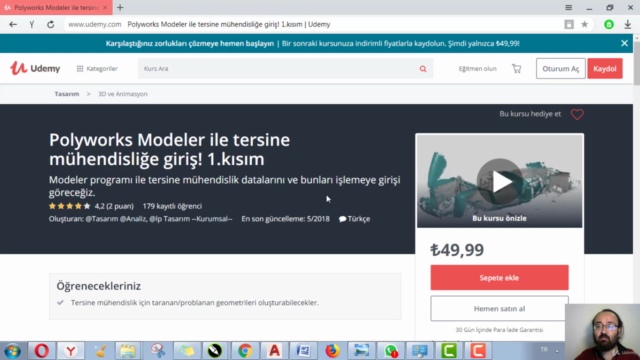Click the red search magnifier icon
The height and width of the screenshot is (360, 640).
[x=423, y=69]
